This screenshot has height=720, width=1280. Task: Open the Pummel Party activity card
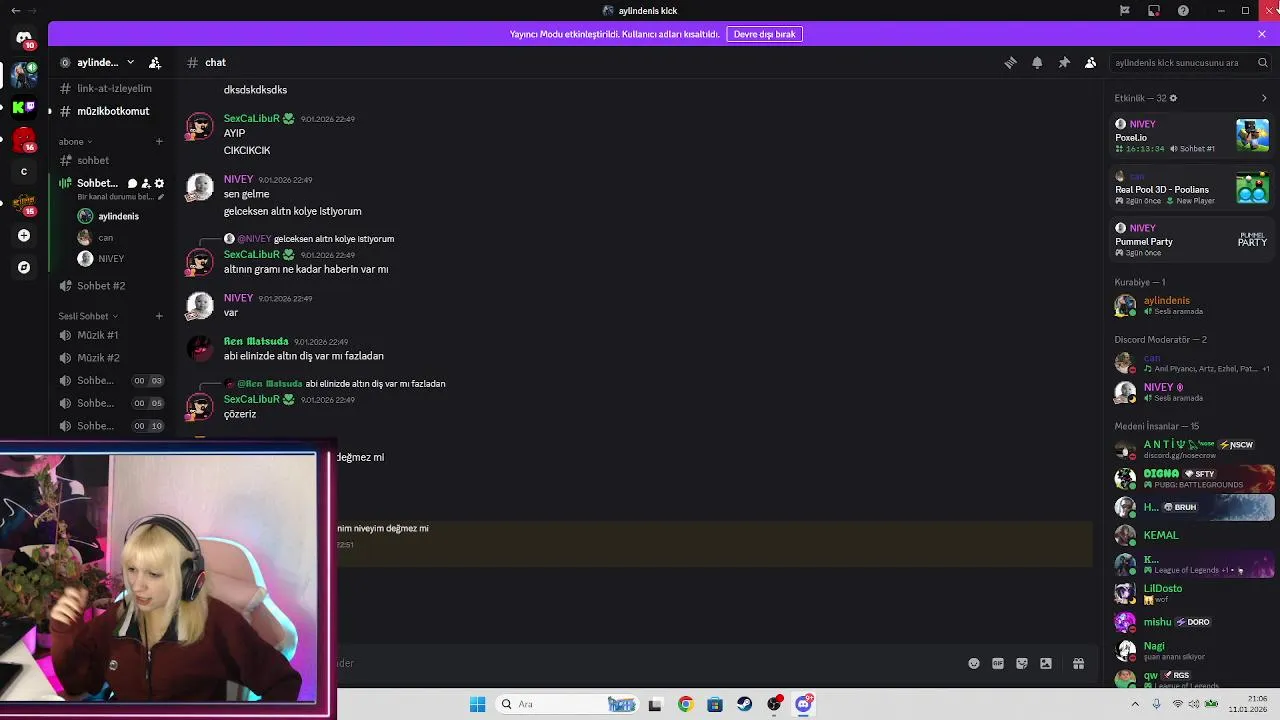coord(1192,240)
